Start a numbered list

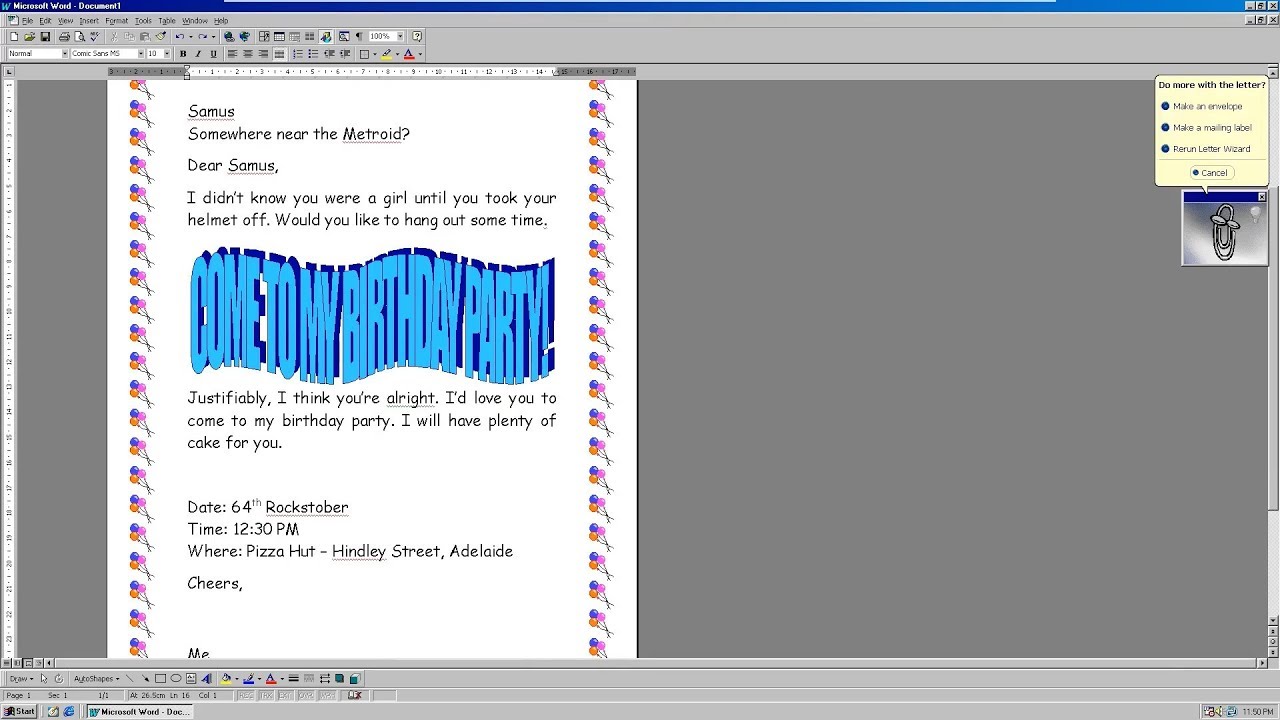pos(298,54)
